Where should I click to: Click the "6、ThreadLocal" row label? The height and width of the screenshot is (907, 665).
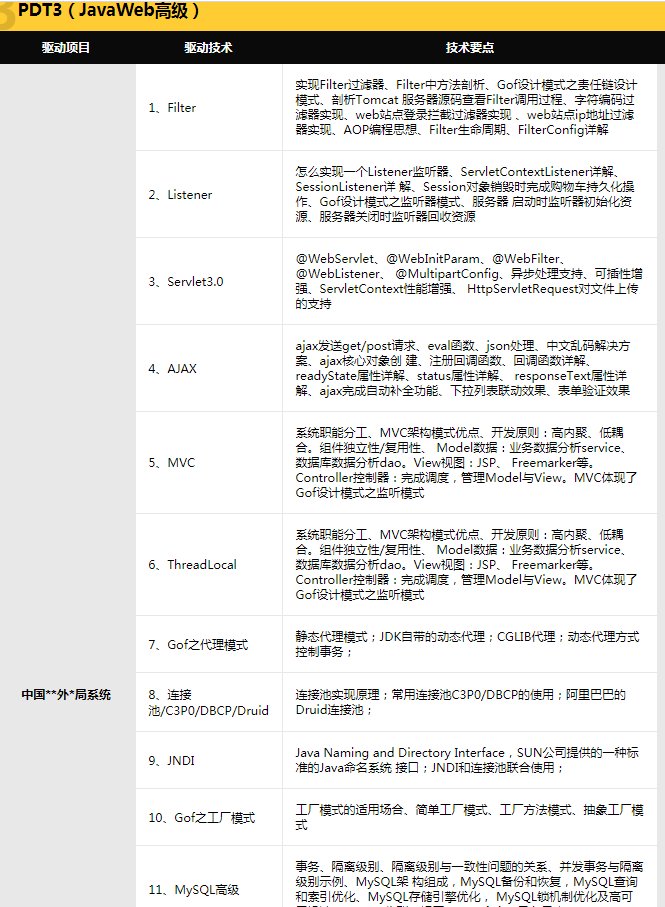[x=192, y=565]
